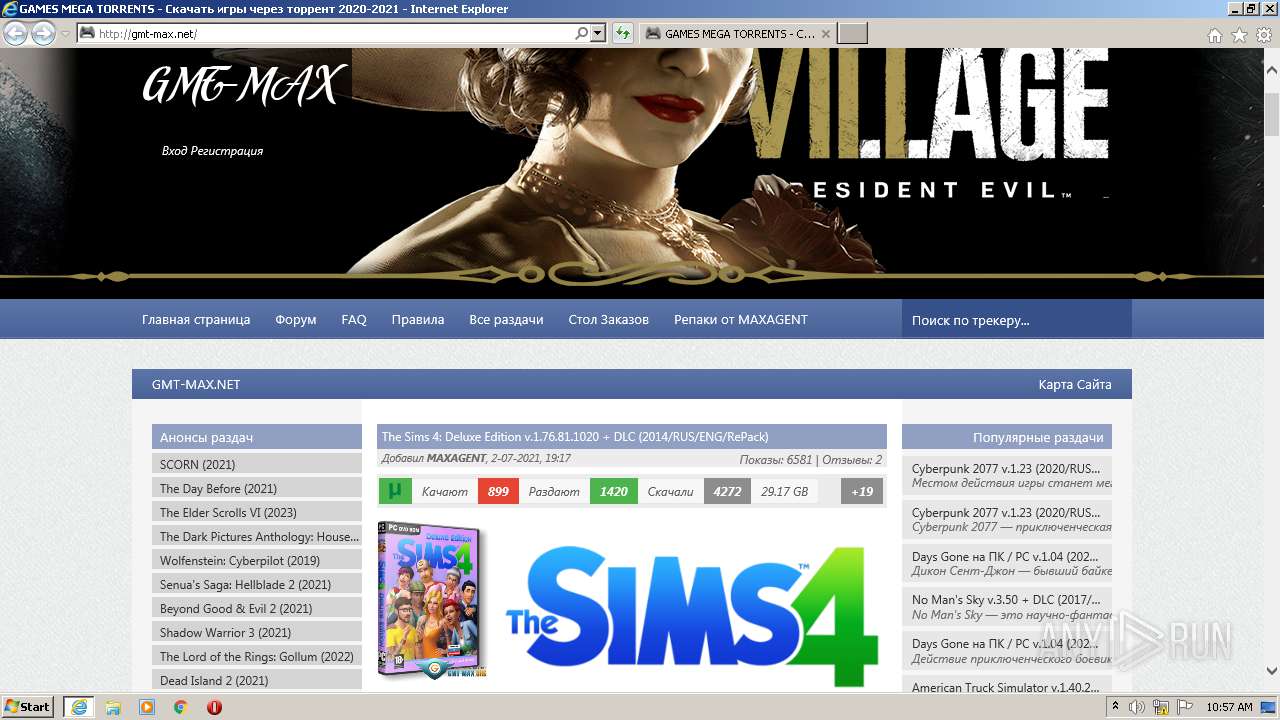Image resolution: width=1280 pixels, height=720 pixels.
Task: Open Windows Explorer folder taskbar icon
Action: pos(113,706)
